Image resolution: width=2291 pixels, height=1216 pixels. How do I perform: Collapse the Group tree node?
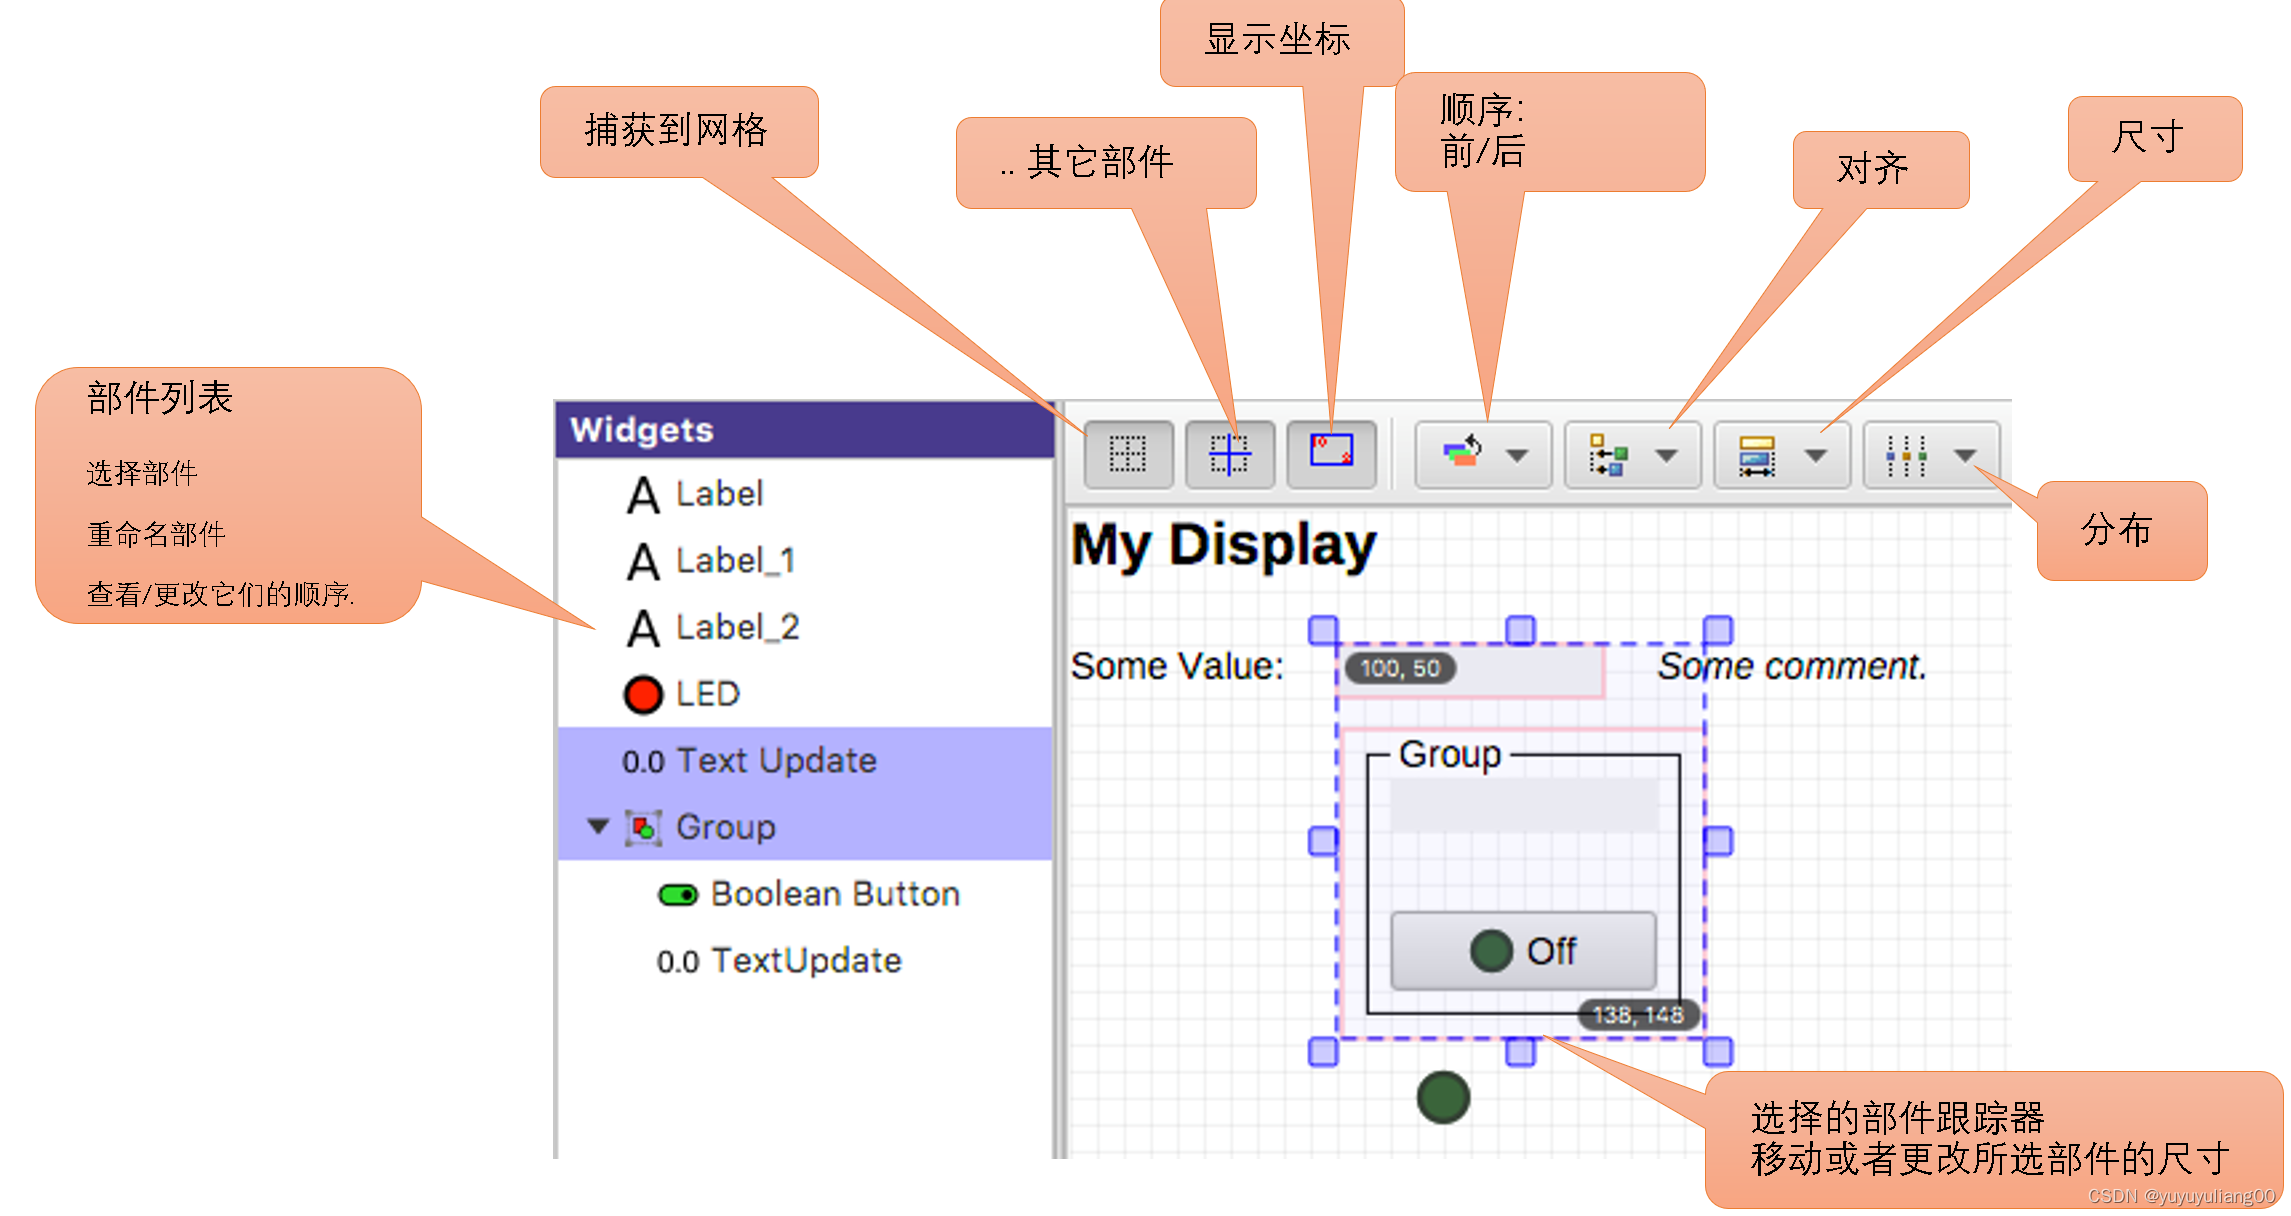pyautogui.click(x=598, y=827)
